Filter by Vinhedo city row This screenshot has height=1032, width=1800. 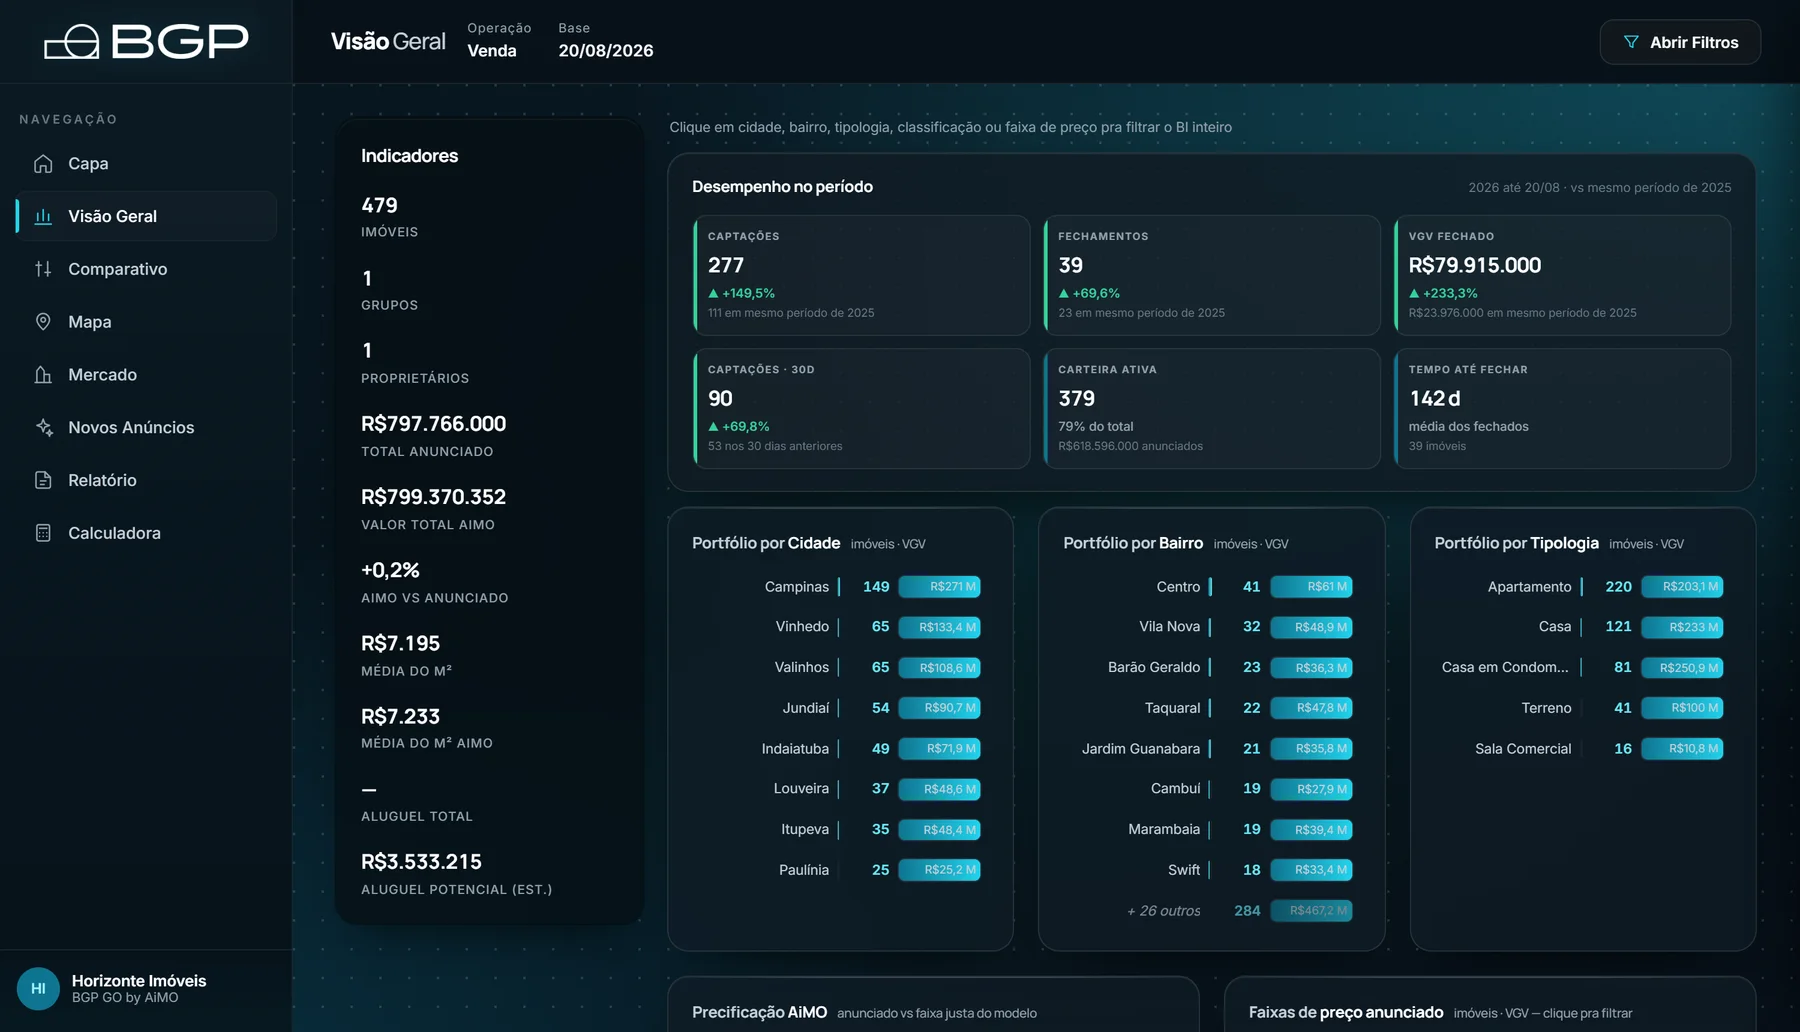tap(839, 627)
